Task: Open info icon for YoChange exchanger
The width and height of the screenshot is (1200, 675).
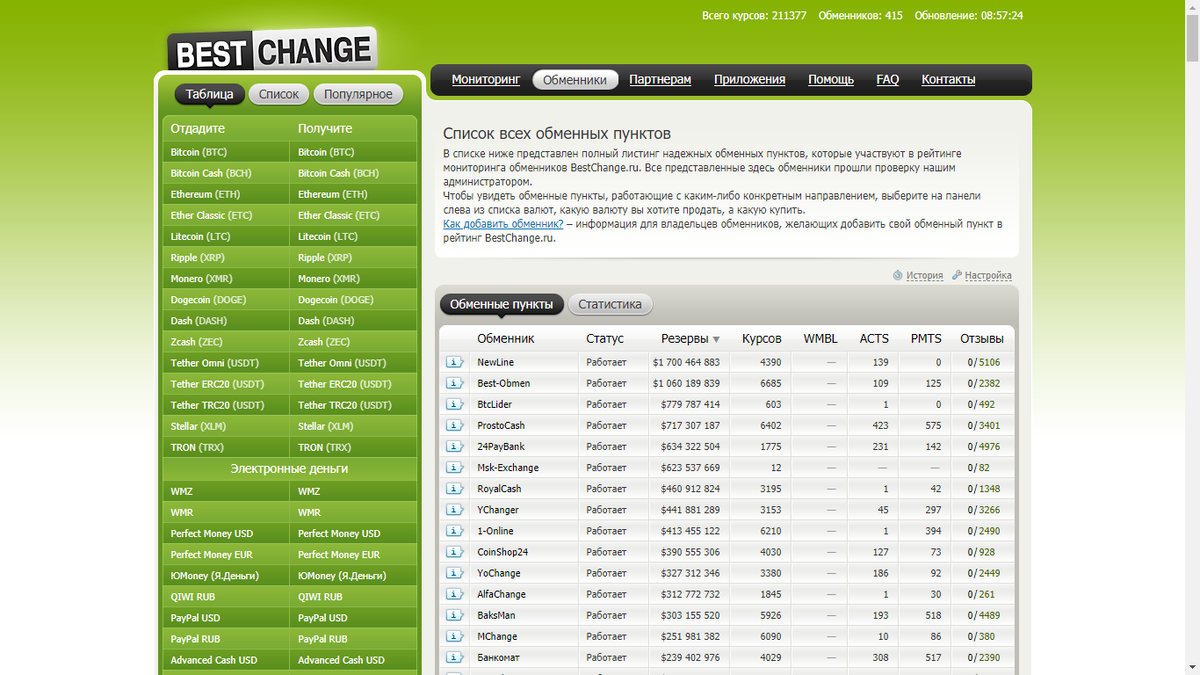Action: [x=455, y=573]
